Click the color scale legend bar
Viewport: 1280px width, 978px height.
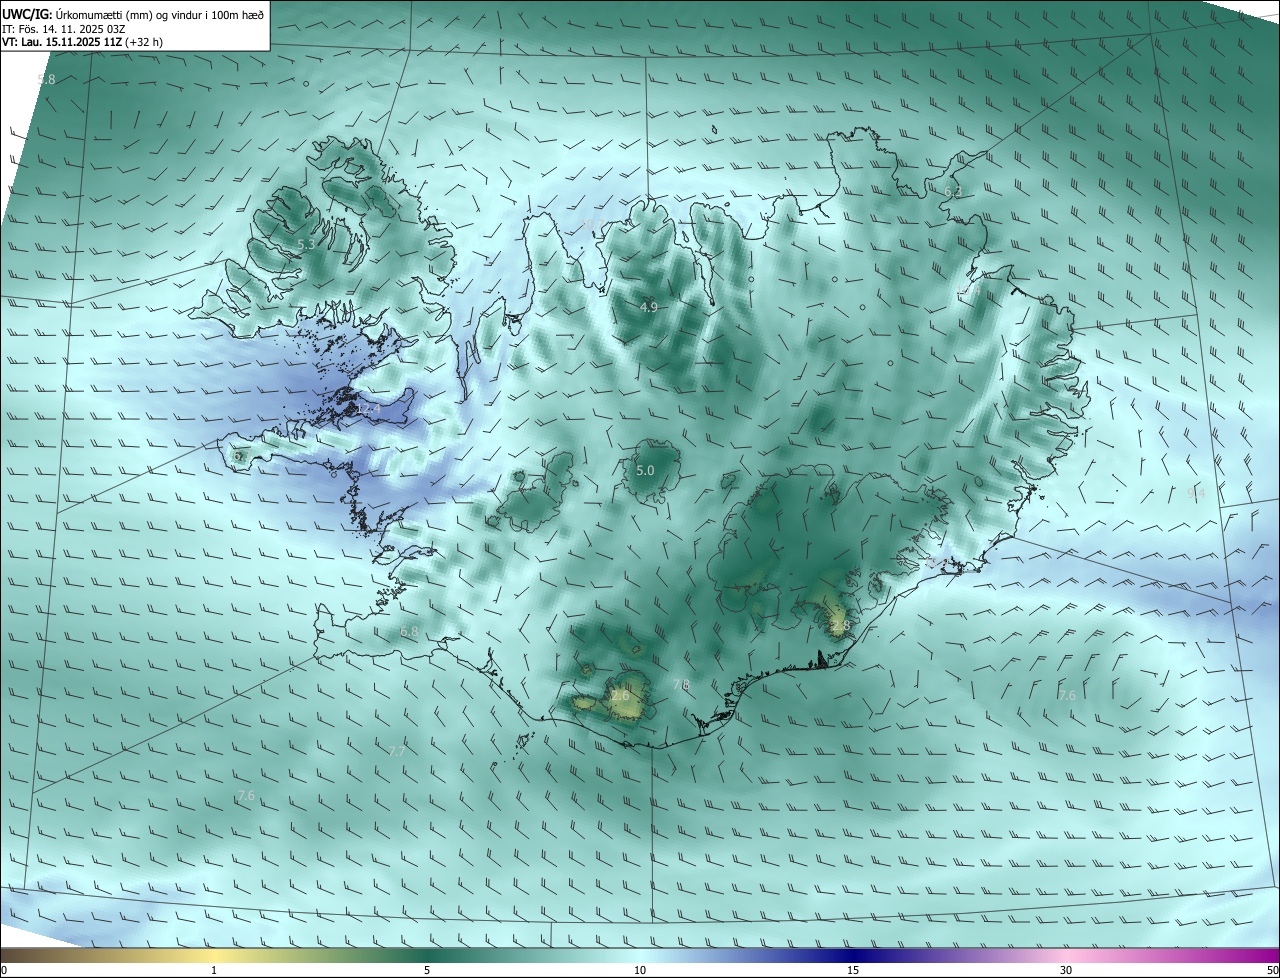pyautogui.click(x=640, y=955)
